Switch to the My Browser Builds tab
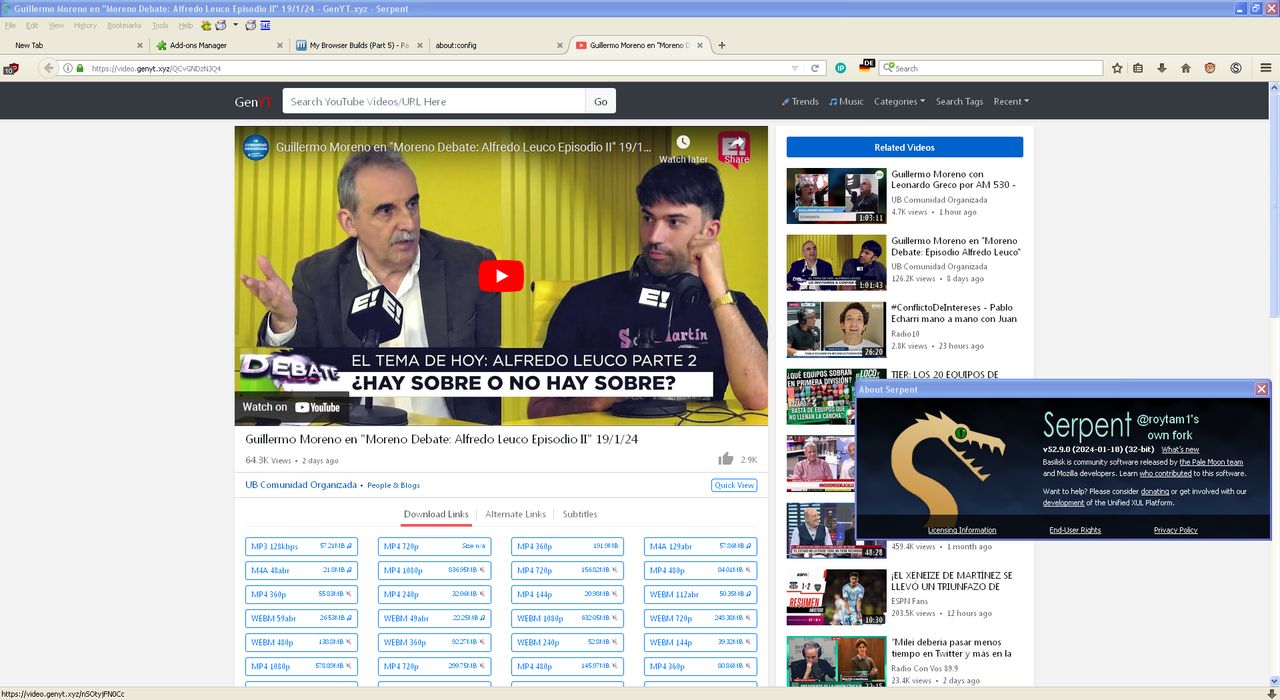Screen dimensions: 1280x700 358,45
